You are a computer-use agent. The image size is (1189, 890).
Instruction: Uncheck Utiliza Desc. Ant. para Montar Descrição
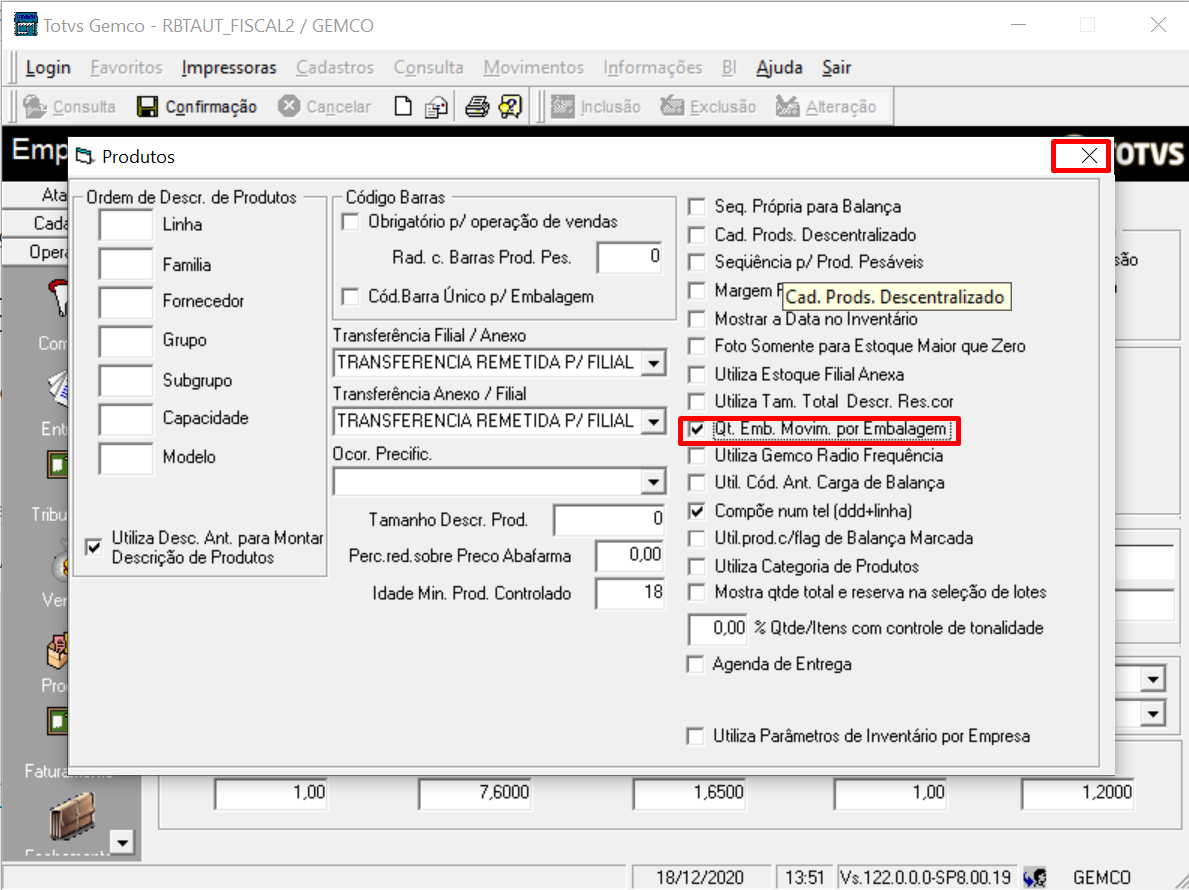tap(94, 547)
